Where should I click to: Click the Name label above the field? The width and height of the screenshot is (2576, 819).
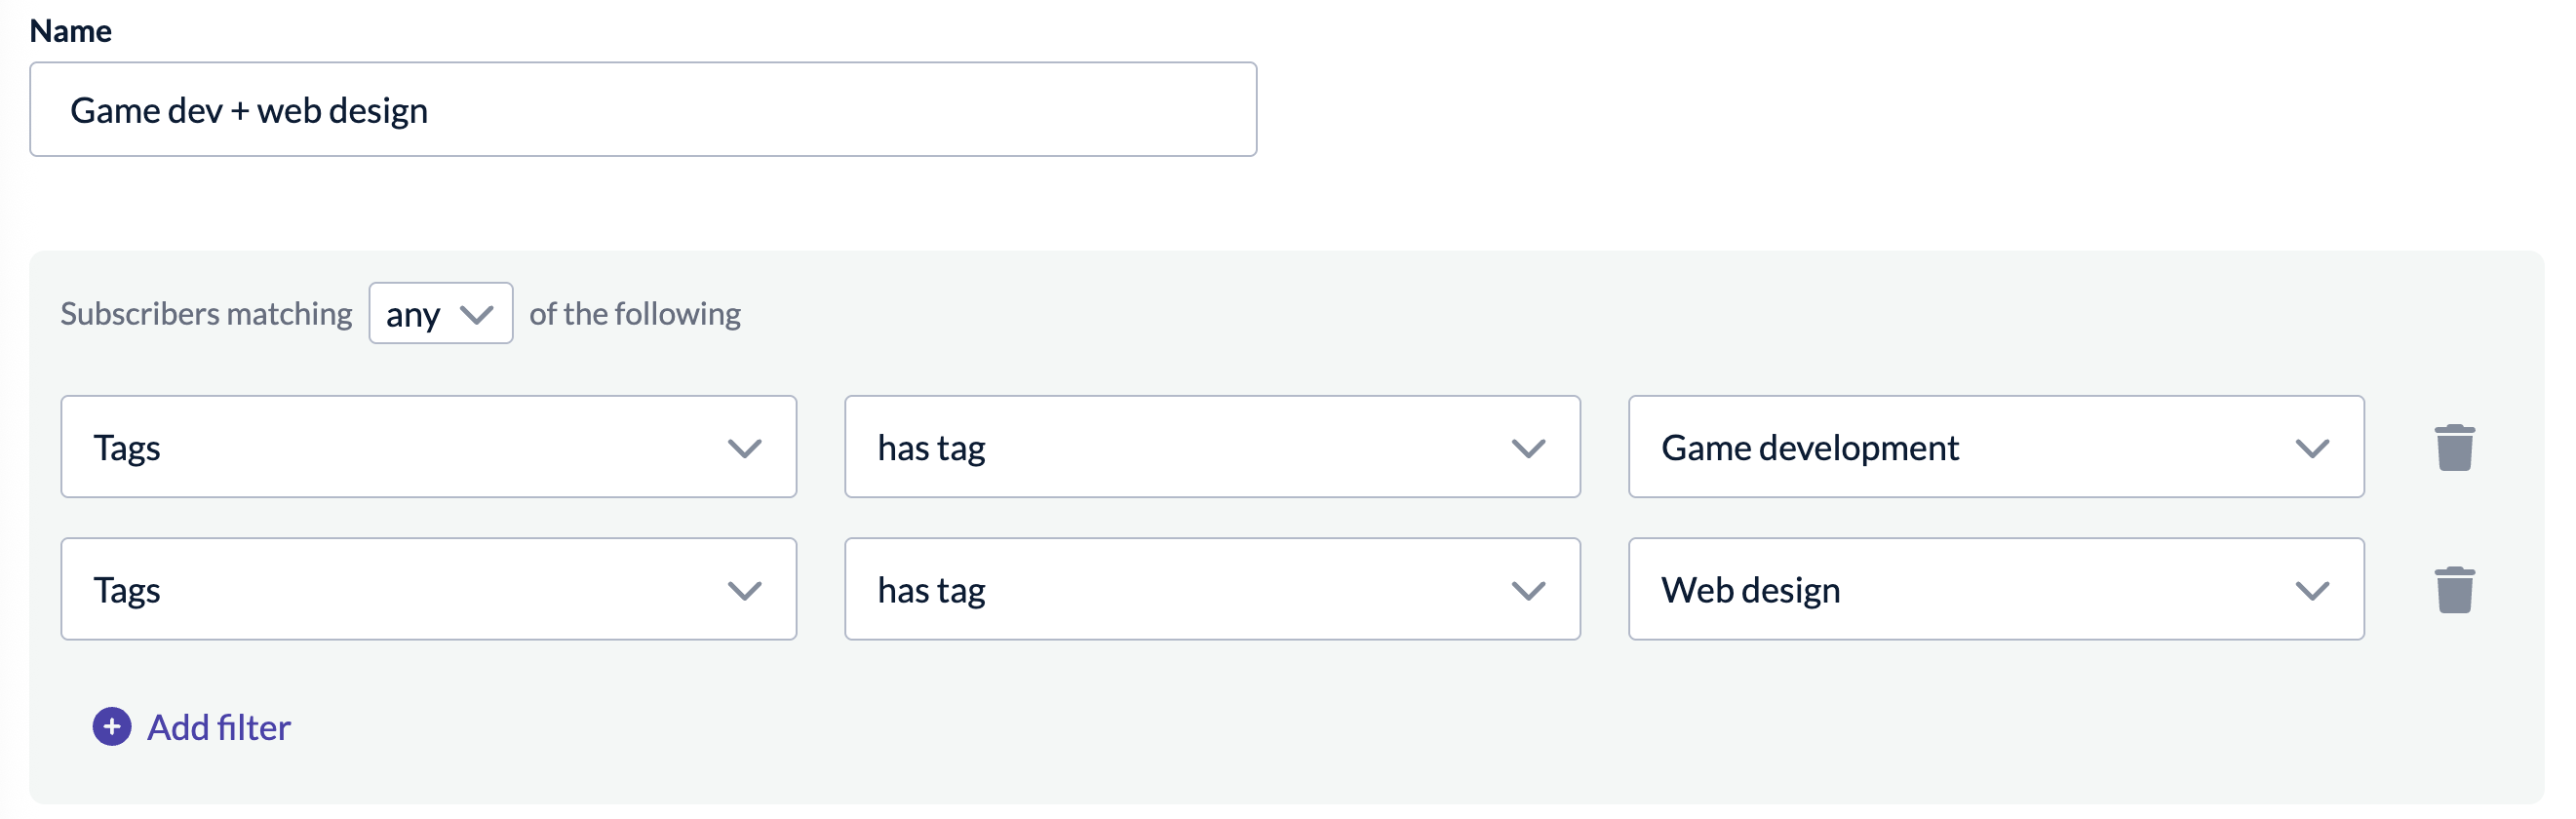point(70,31)
